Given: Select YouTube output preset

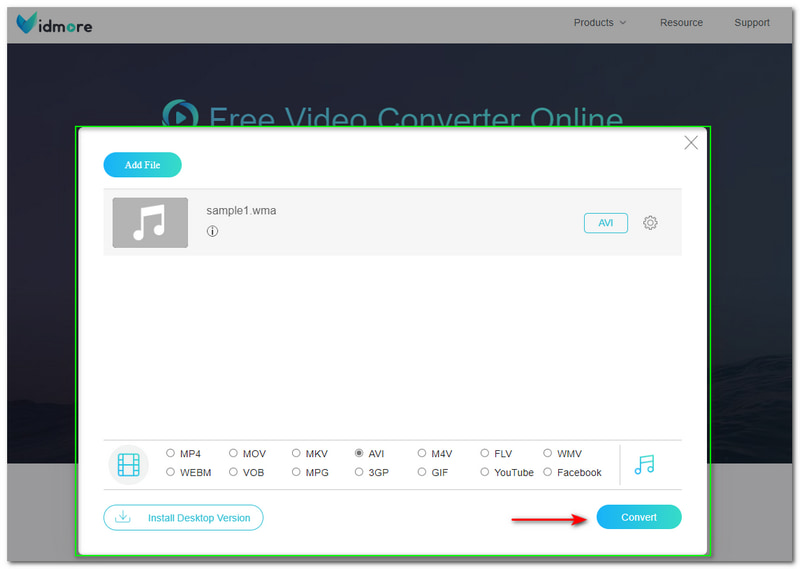Looking at the screenshot, I should (x=485, y=472).
